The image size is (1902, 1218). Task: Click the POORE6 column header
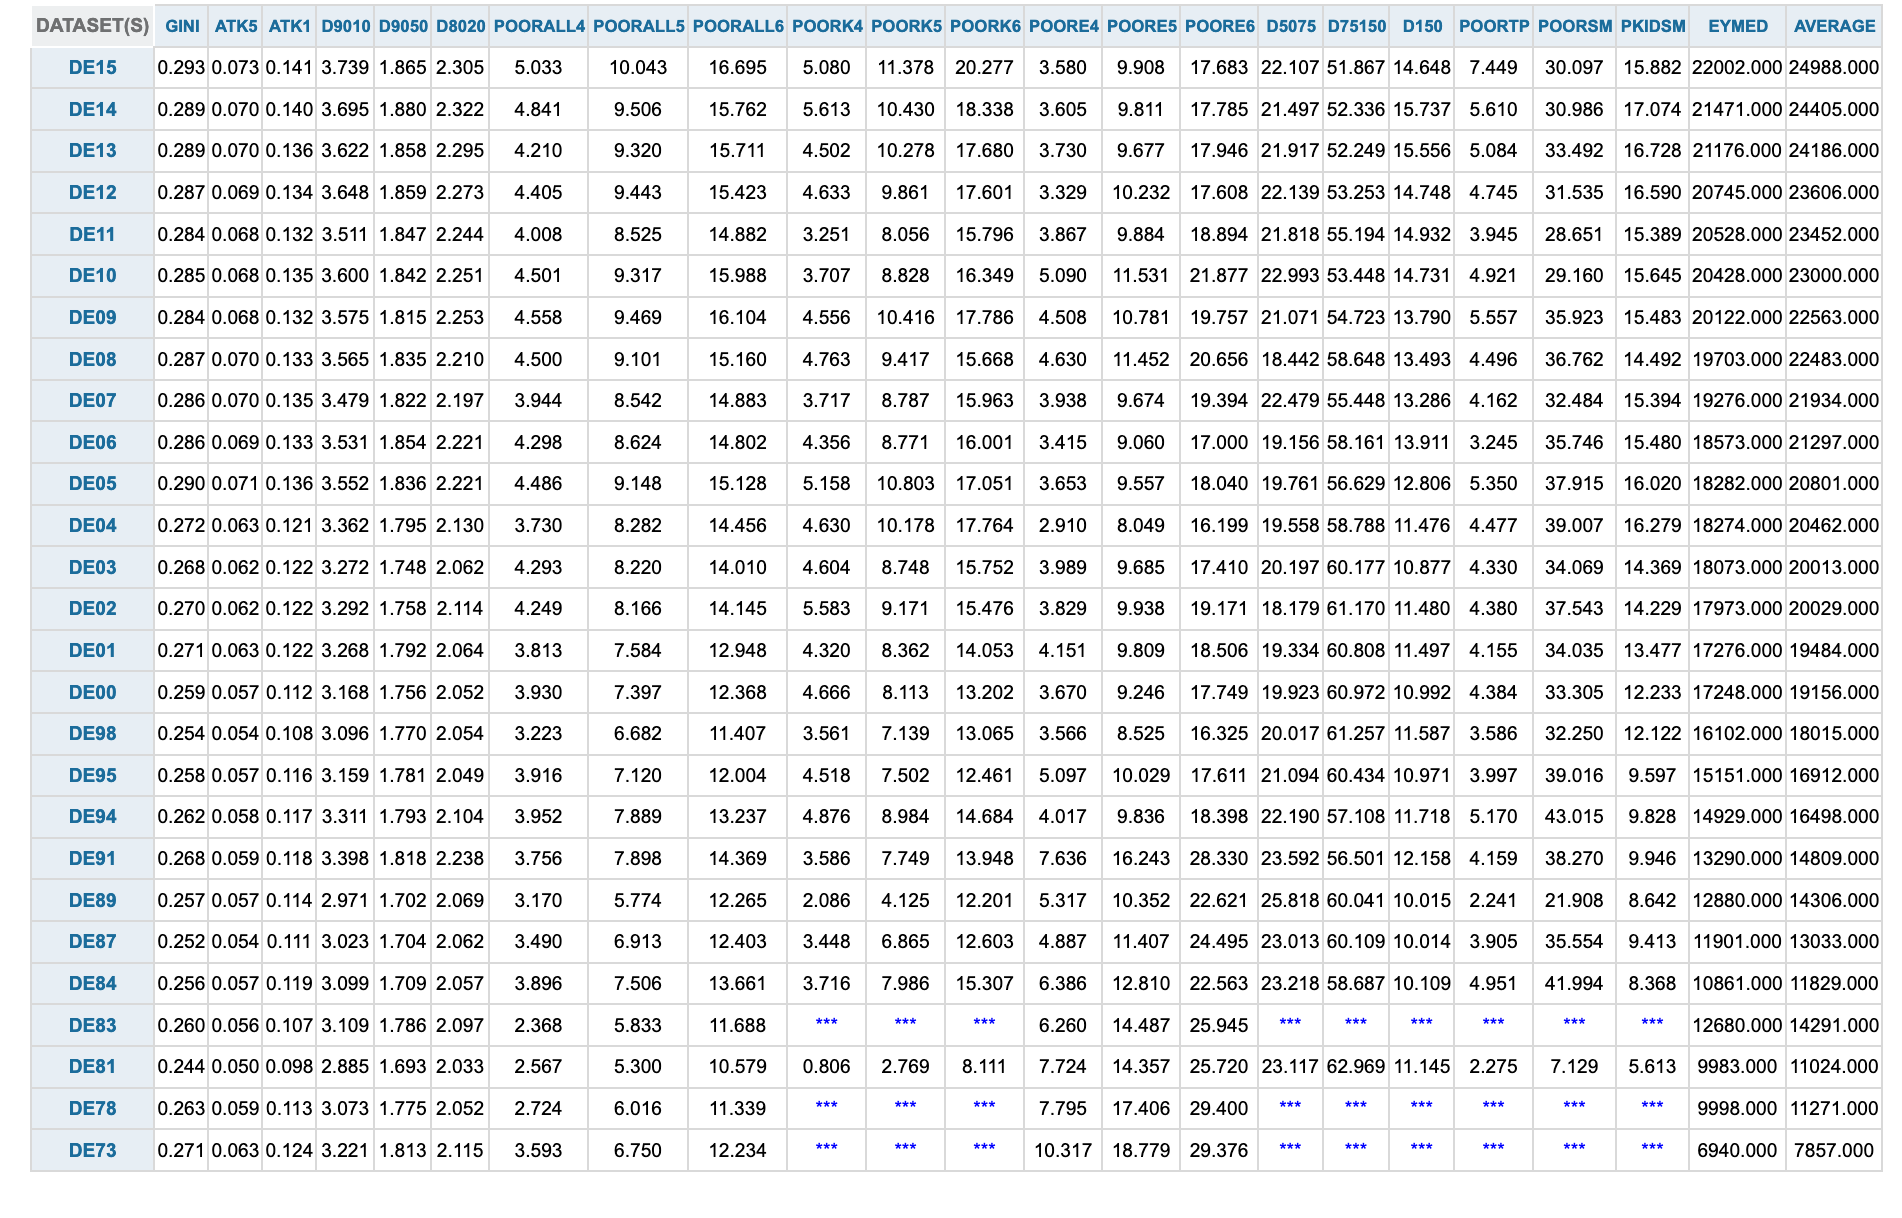tap(1219, 26)
